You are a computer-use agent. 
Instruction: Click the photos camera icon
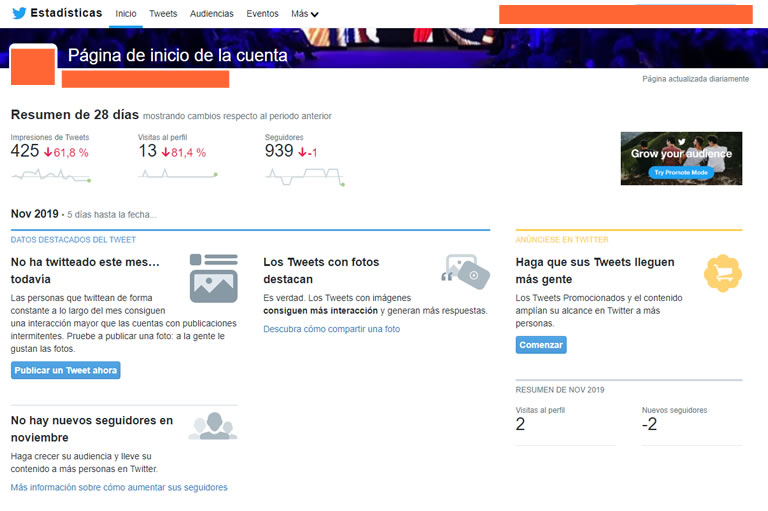click(x=466, y=271)
